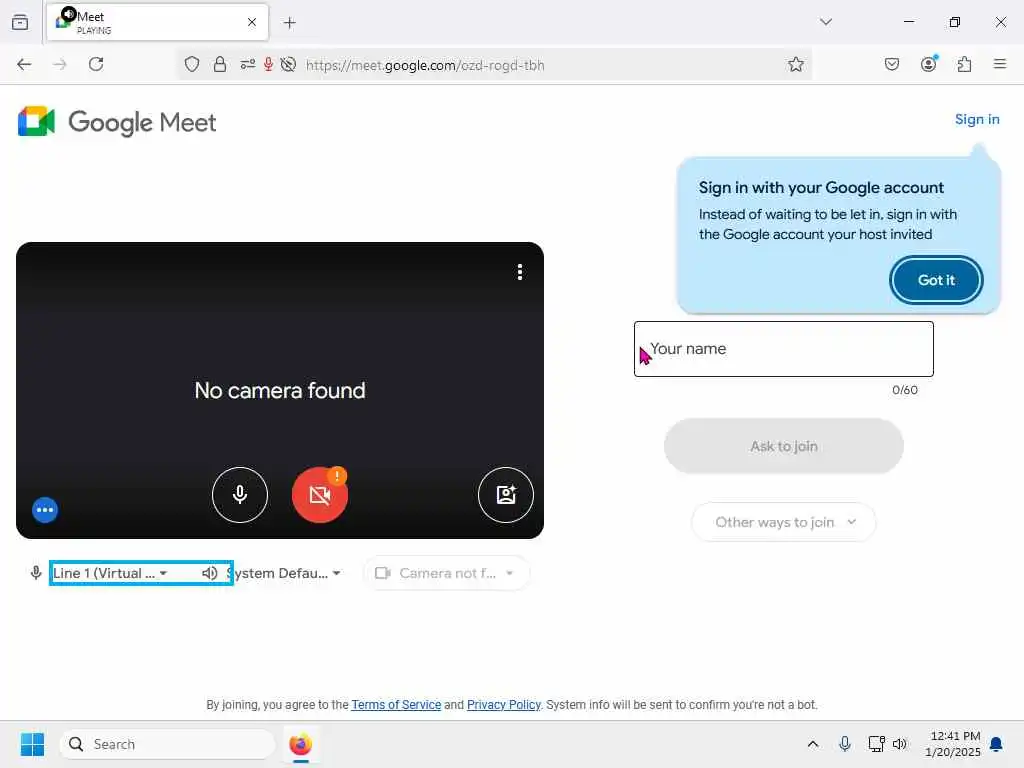Click the speaker icon beside System Default
Viewport: 1024px width, 768px height.
point(209,573)
